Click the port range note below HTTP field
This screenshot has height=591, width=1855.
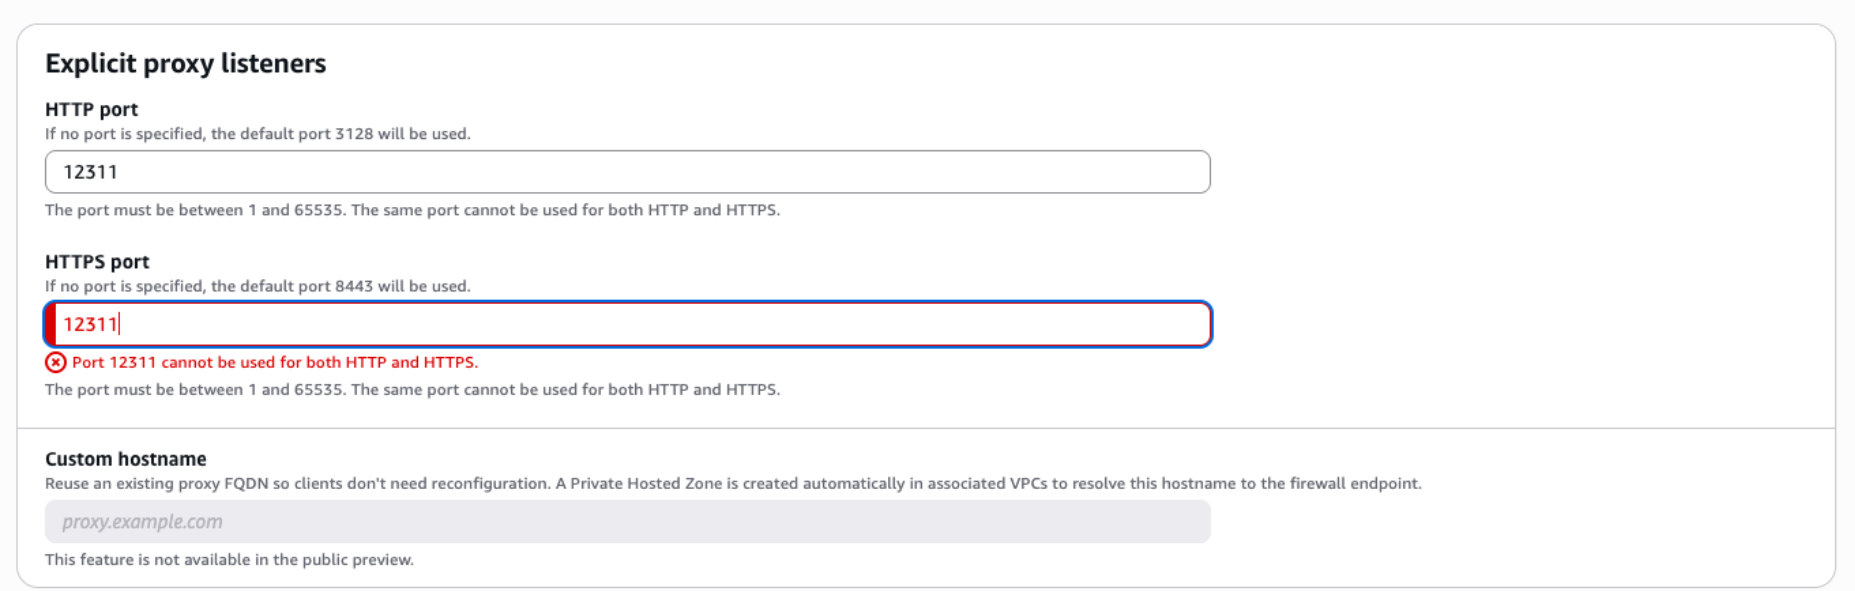click(413, 210)
